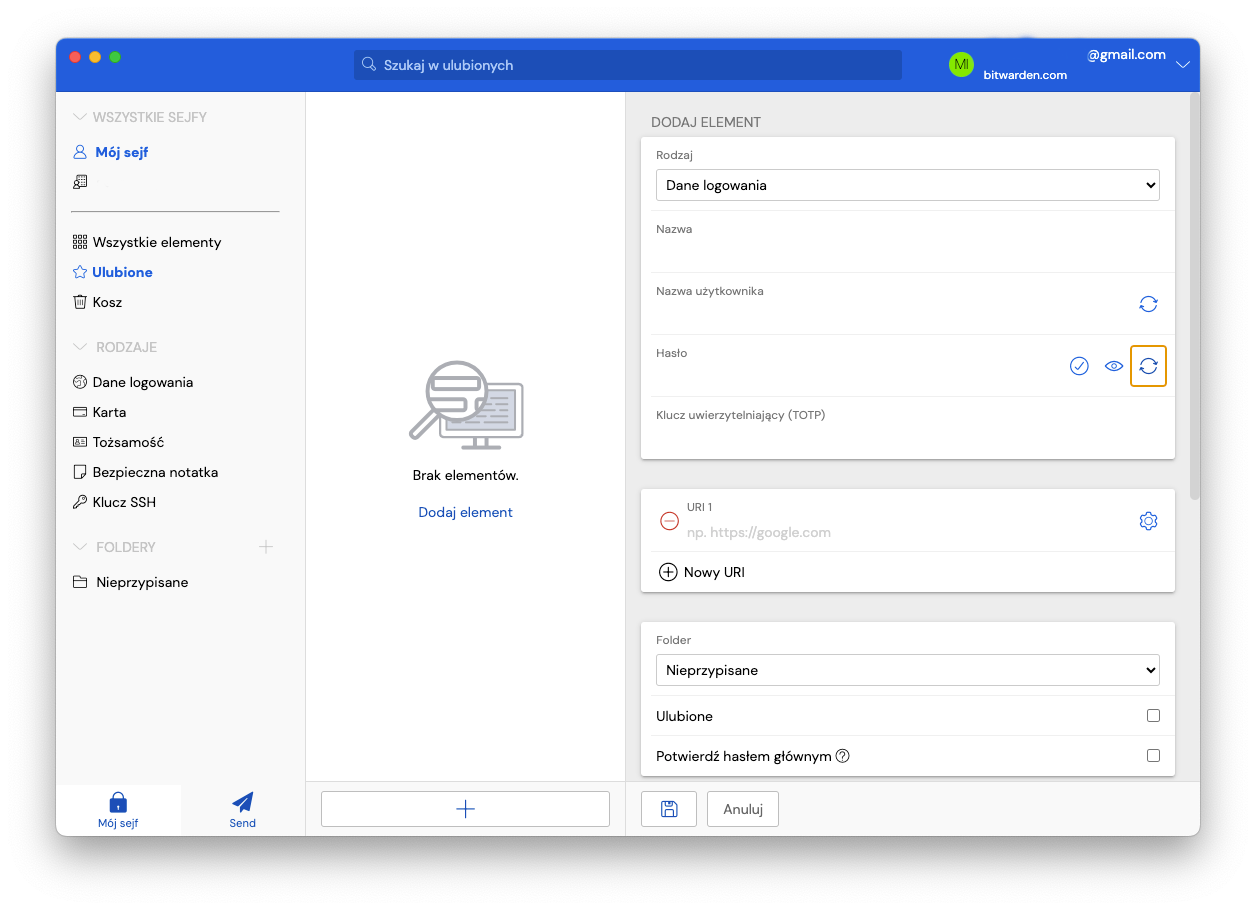Click the help icon beside Potwierdź hasłem głównym
The width and height of the screenshot is (1256, 910).
click(x=842, y=756)
